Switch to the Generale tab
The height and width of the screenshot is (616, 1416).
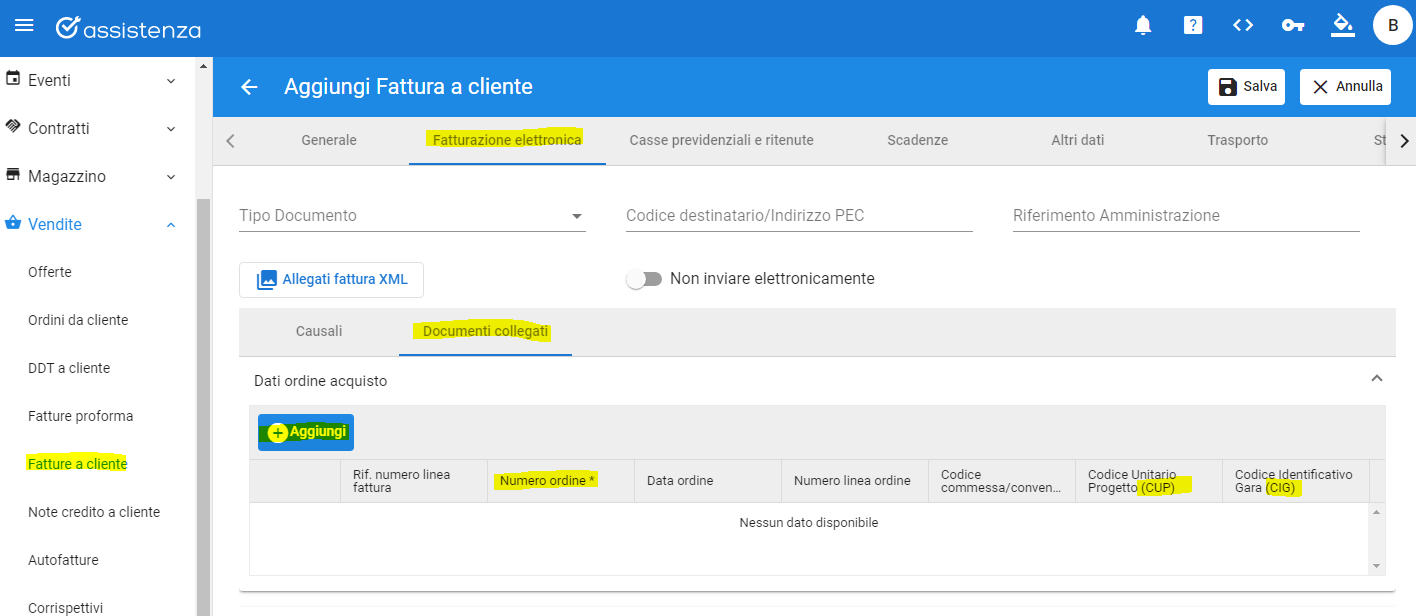329,140
